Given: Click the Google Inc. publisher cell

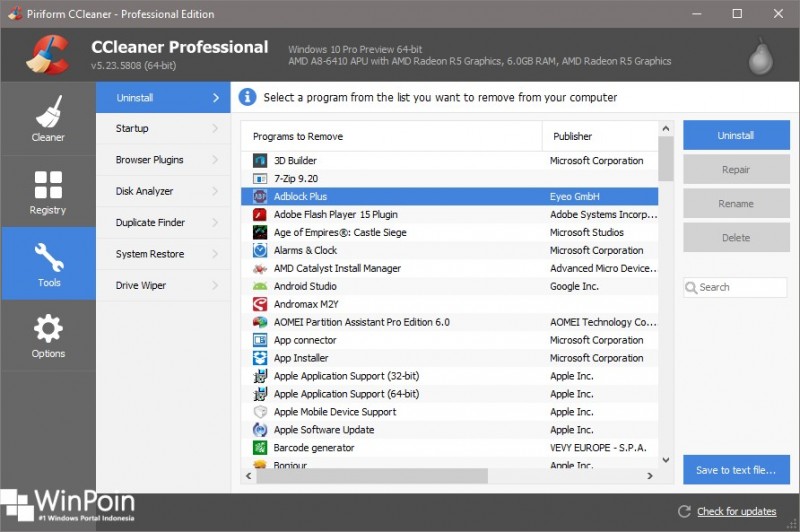Looking at the screenshot, I should point(574,286).
